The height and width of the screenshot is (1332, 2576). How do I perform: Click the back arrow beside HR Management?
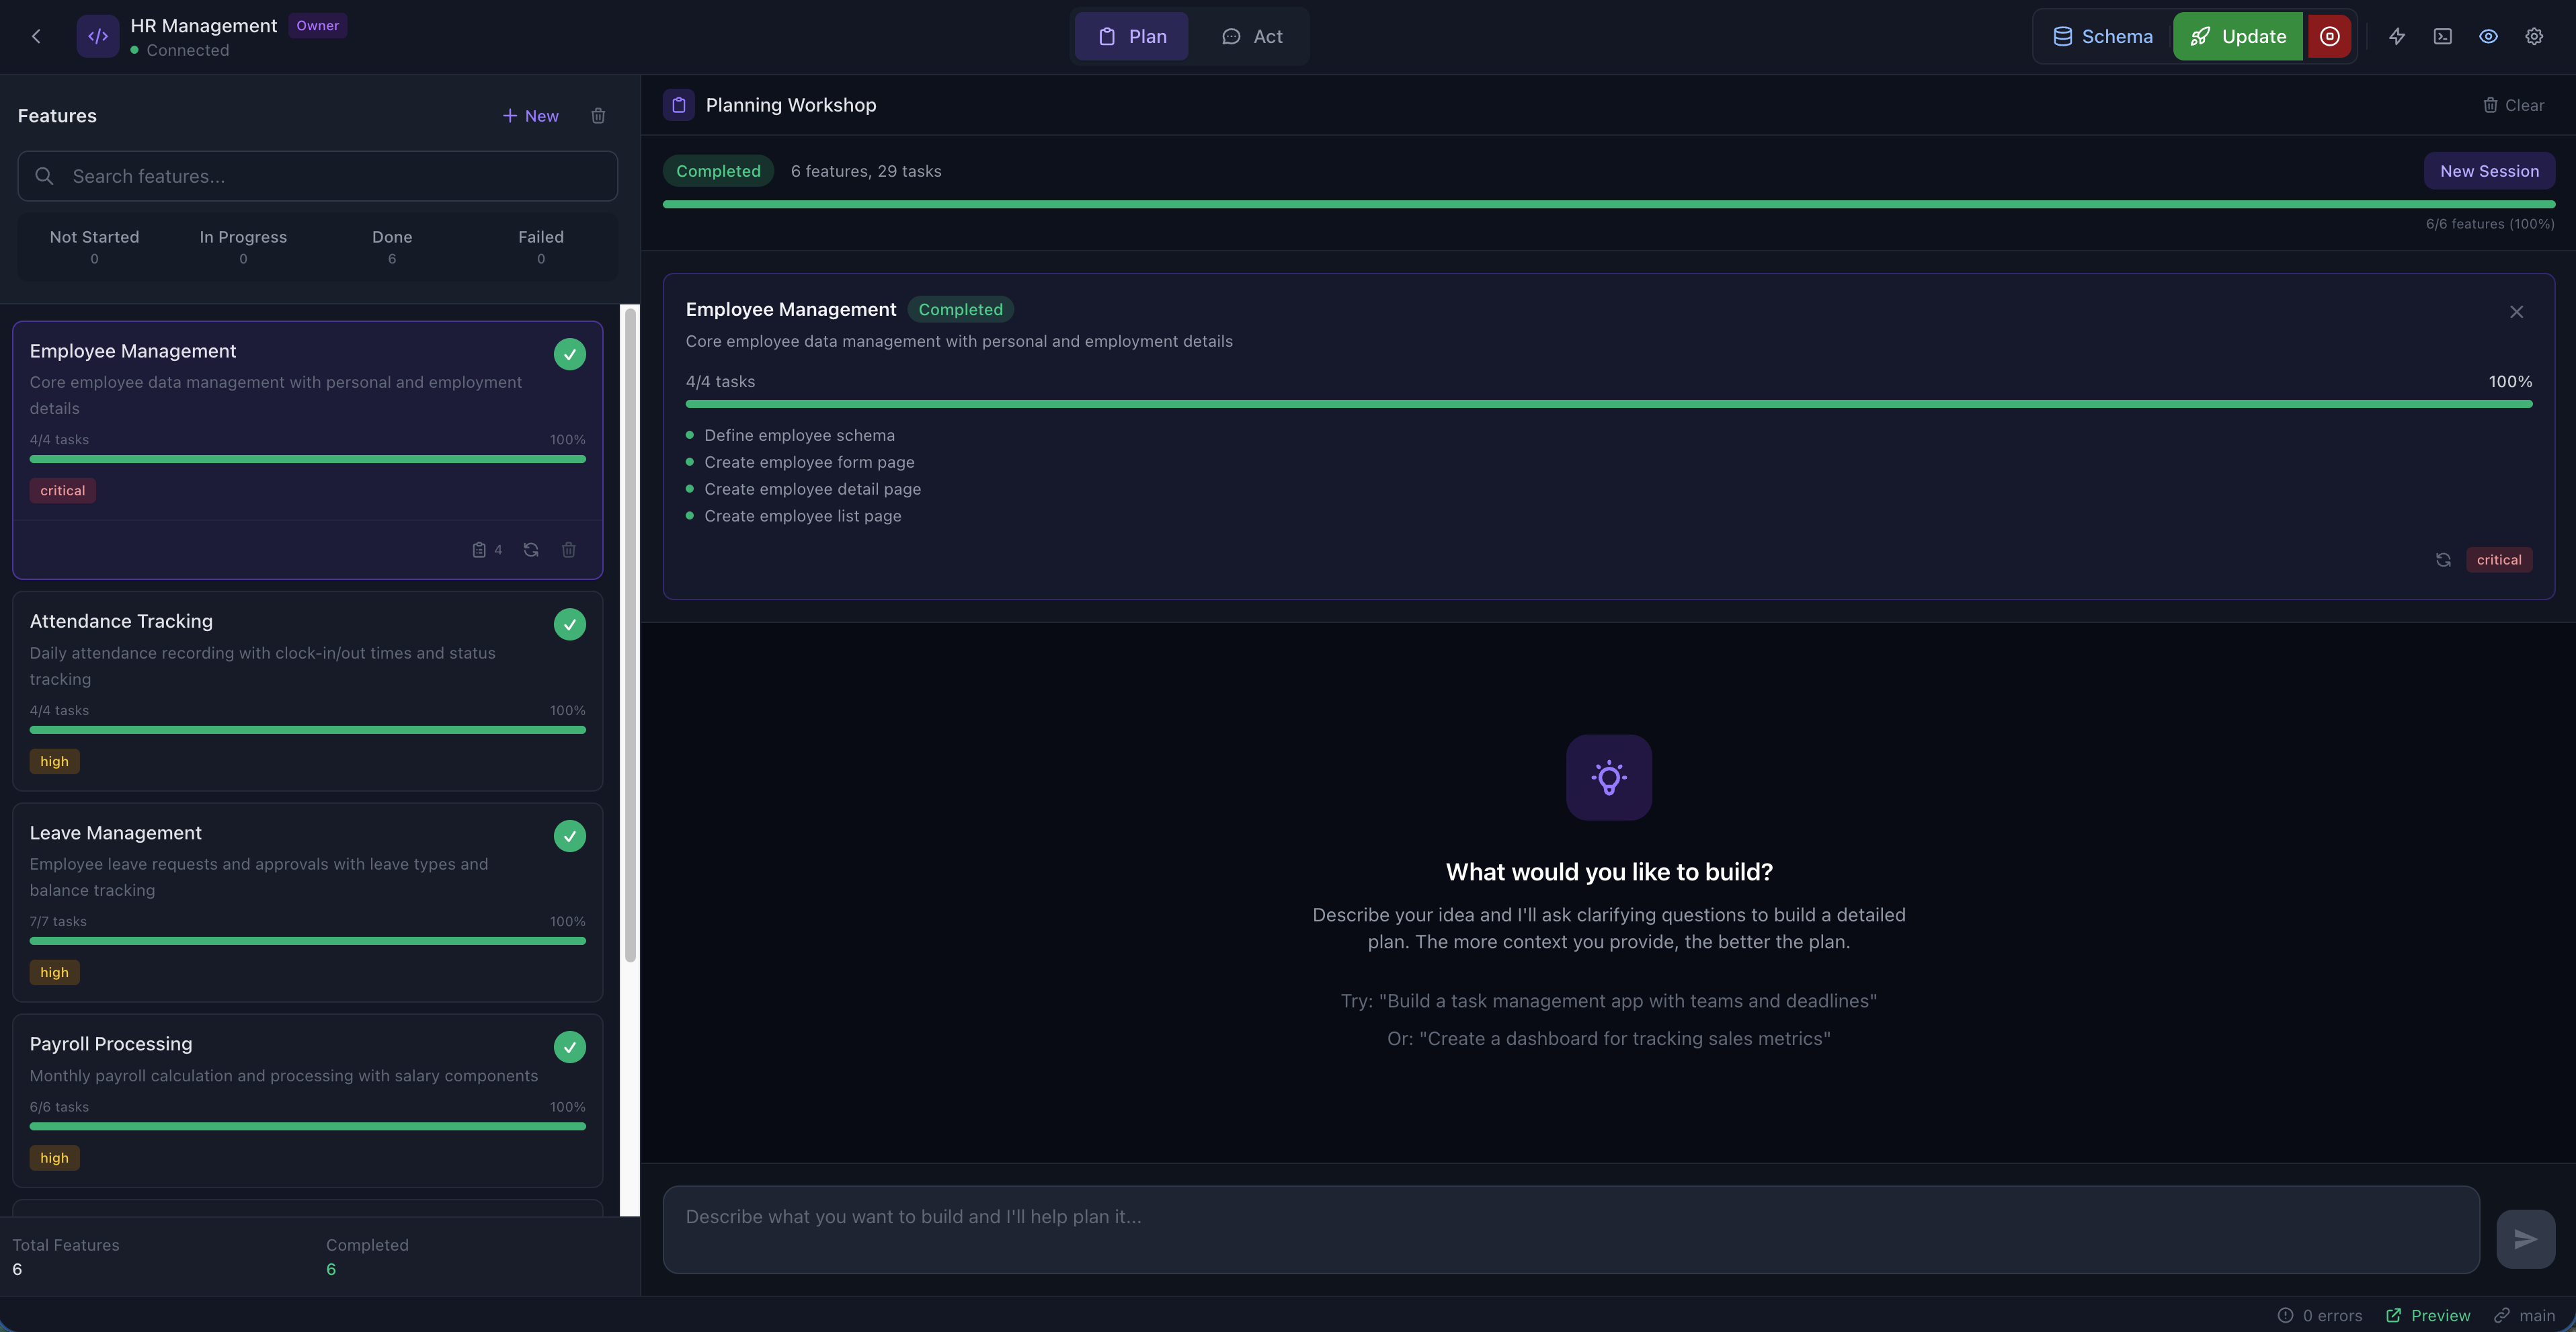pyautogui.click(x=36, y=37)
